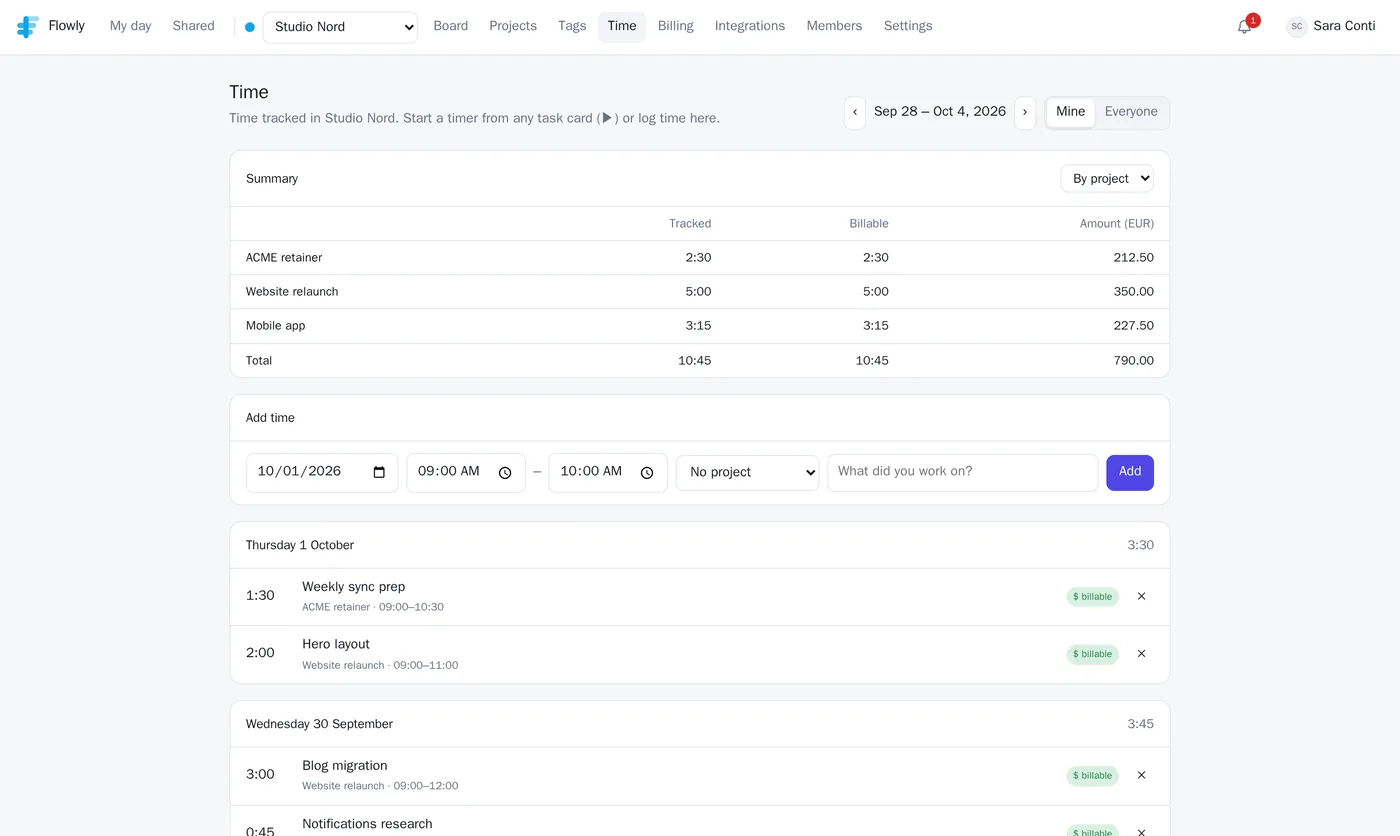Viewport: 1400px width, 836px height.
Task: Click the 790.00 total amount
Action: (1134, 361)
